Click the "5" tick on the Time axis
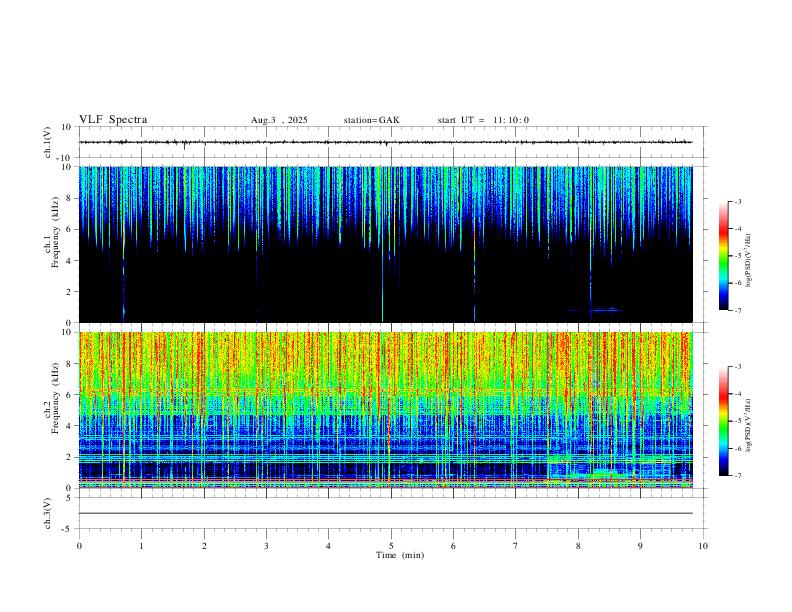792x612 pixels. [391, 546]
